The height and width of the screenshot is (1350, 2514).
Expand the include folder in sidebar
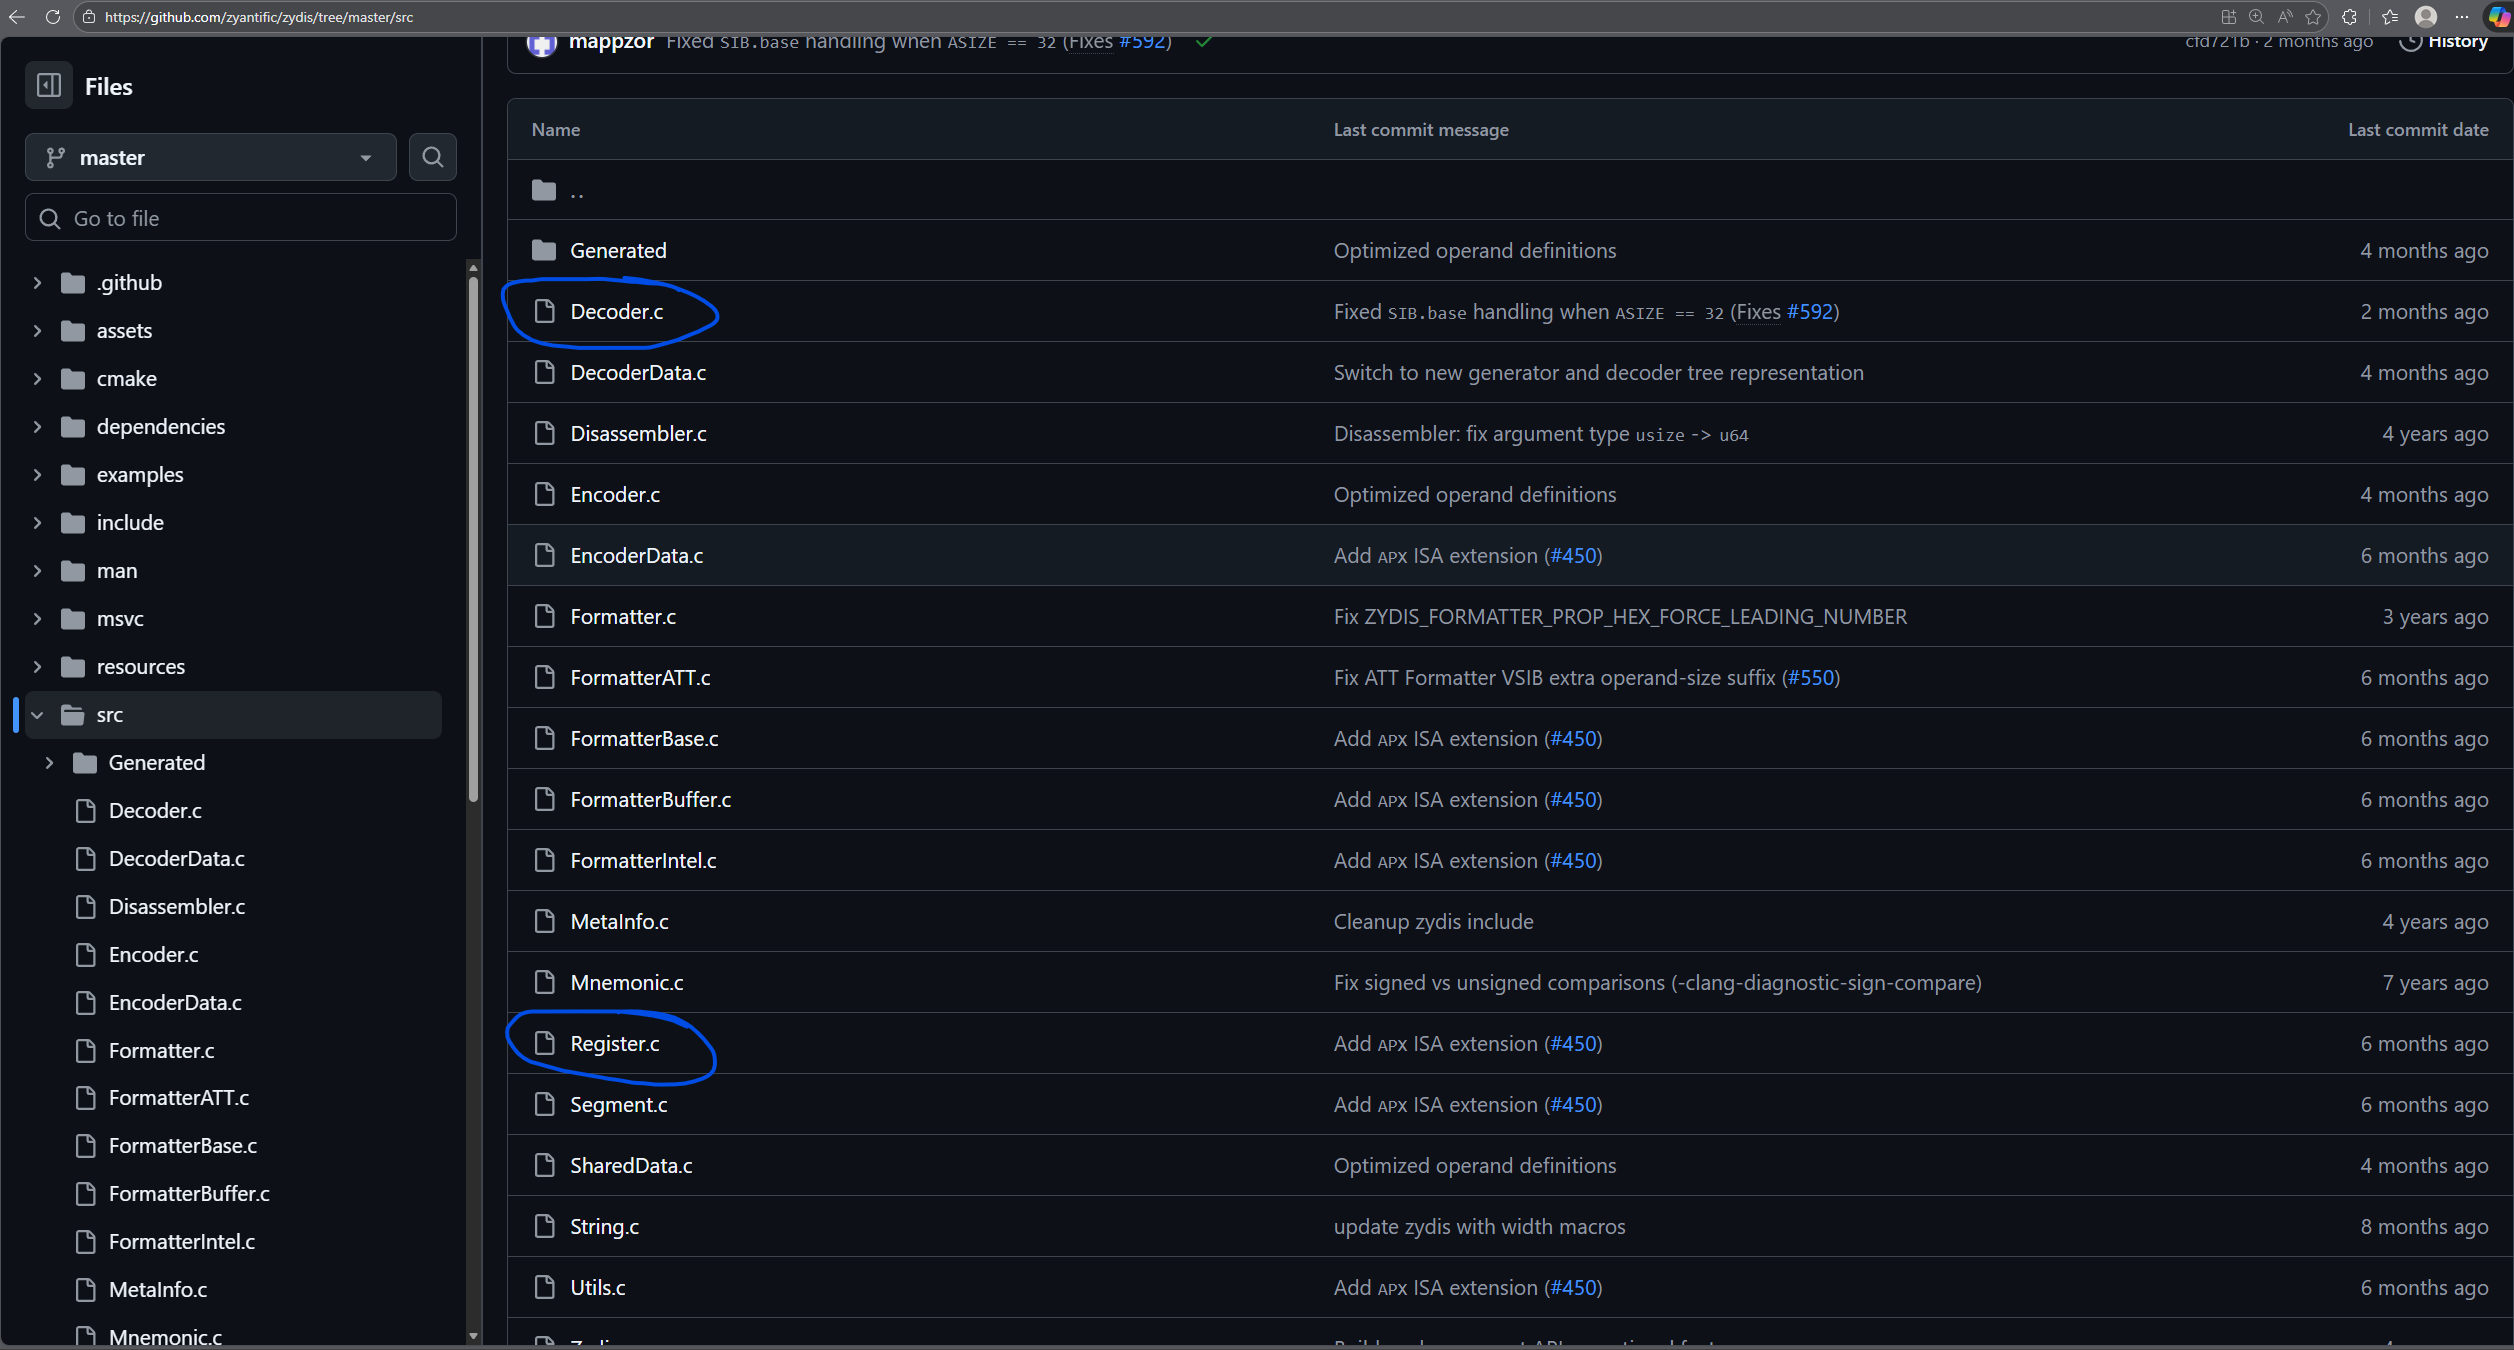coord(38,523)
